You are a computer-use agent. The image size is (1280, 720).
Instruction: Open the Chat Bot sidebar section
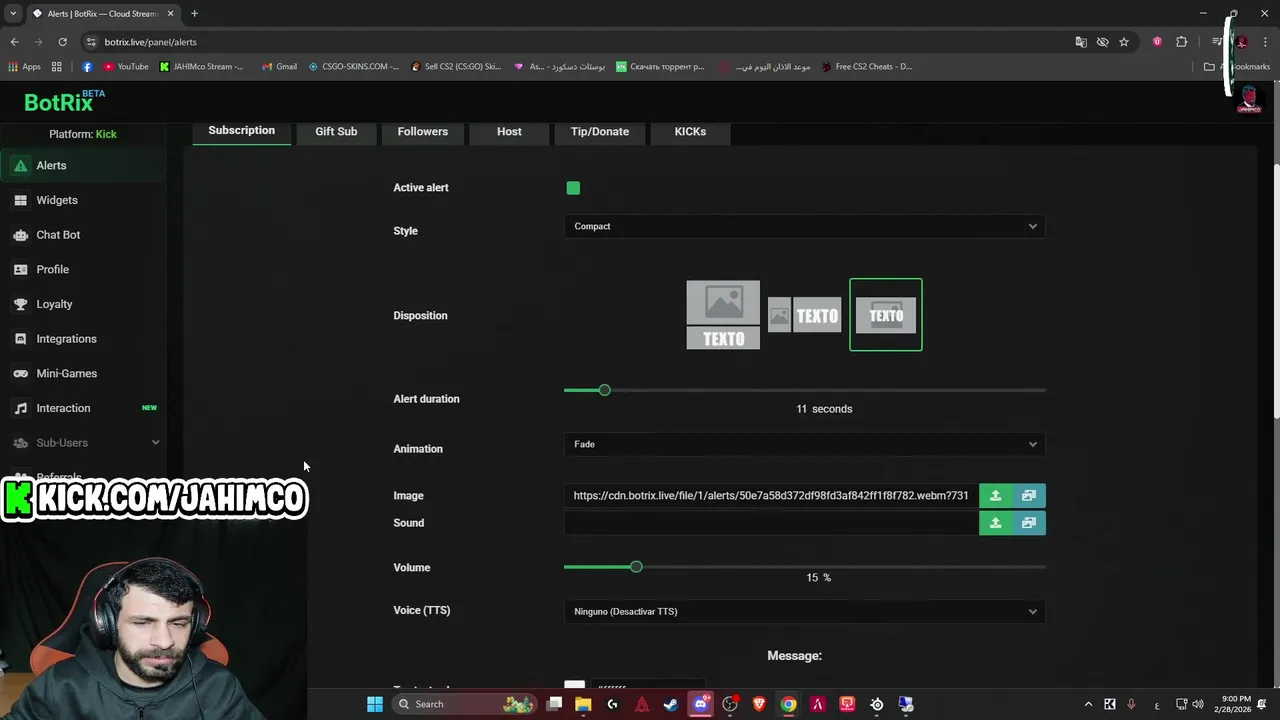point(84,235)
